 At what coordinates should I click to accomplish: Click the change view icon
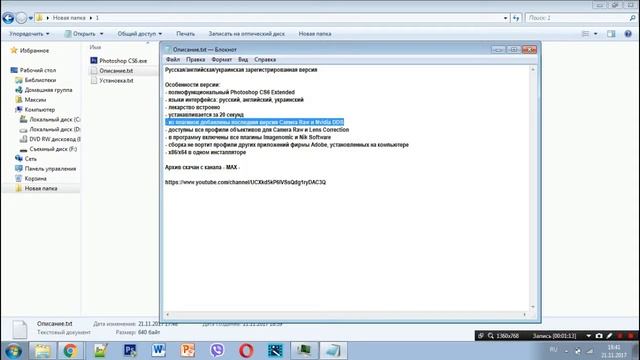tap(585, 34)
